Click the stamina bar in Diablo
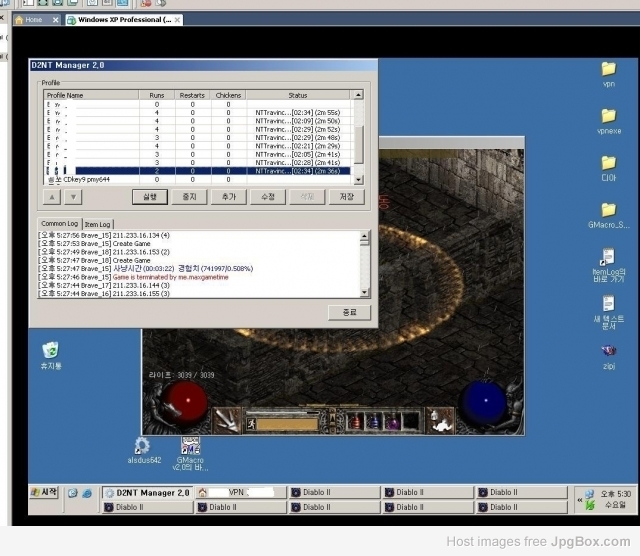This screenshot has width=640, height=556. point(287,425)
